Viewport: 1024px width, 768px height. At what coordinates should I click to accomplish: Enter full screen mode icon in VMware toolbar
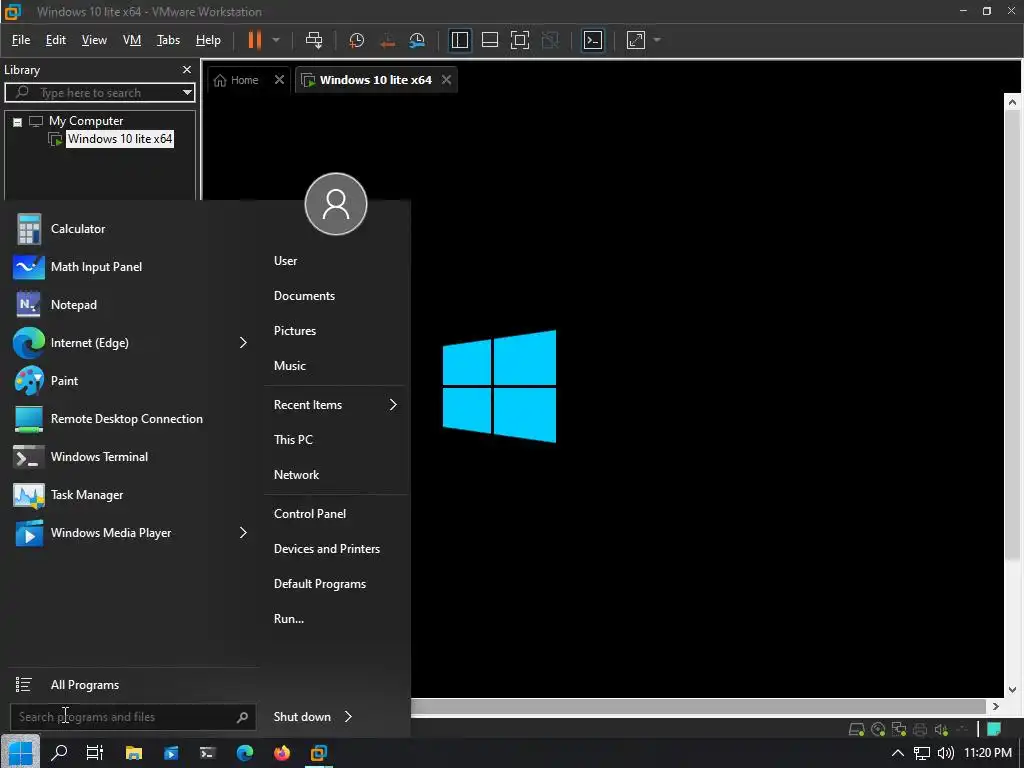point(520,40)
